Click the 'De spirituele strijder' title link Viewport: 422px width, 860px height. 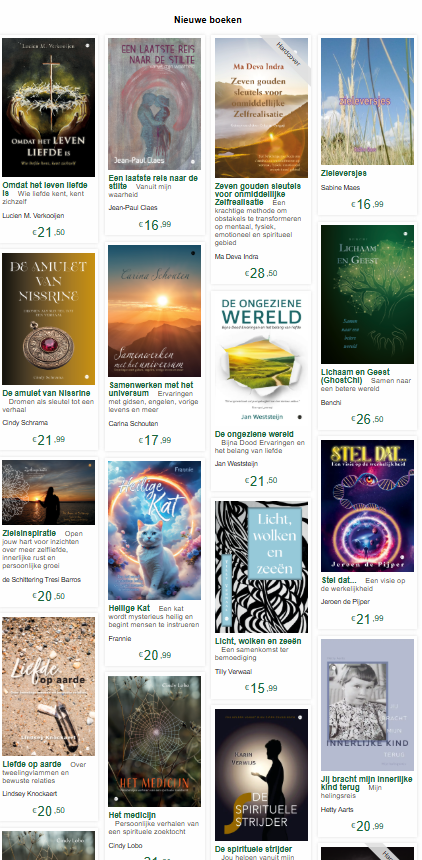[x=254, y=849]
